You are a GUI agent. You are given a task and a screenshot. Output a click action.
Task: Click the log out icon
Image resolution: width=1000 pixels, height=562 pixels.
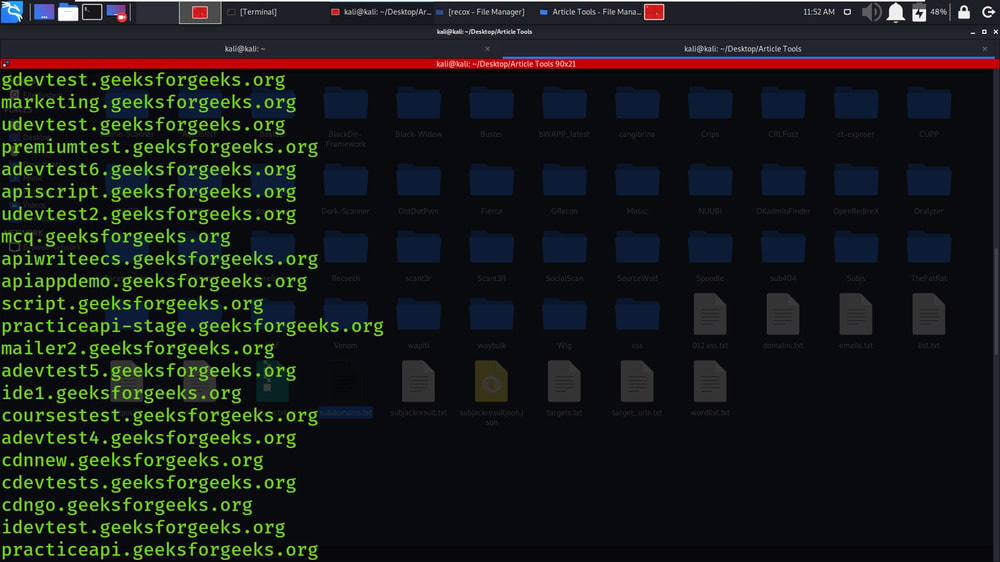click(988, 12)
